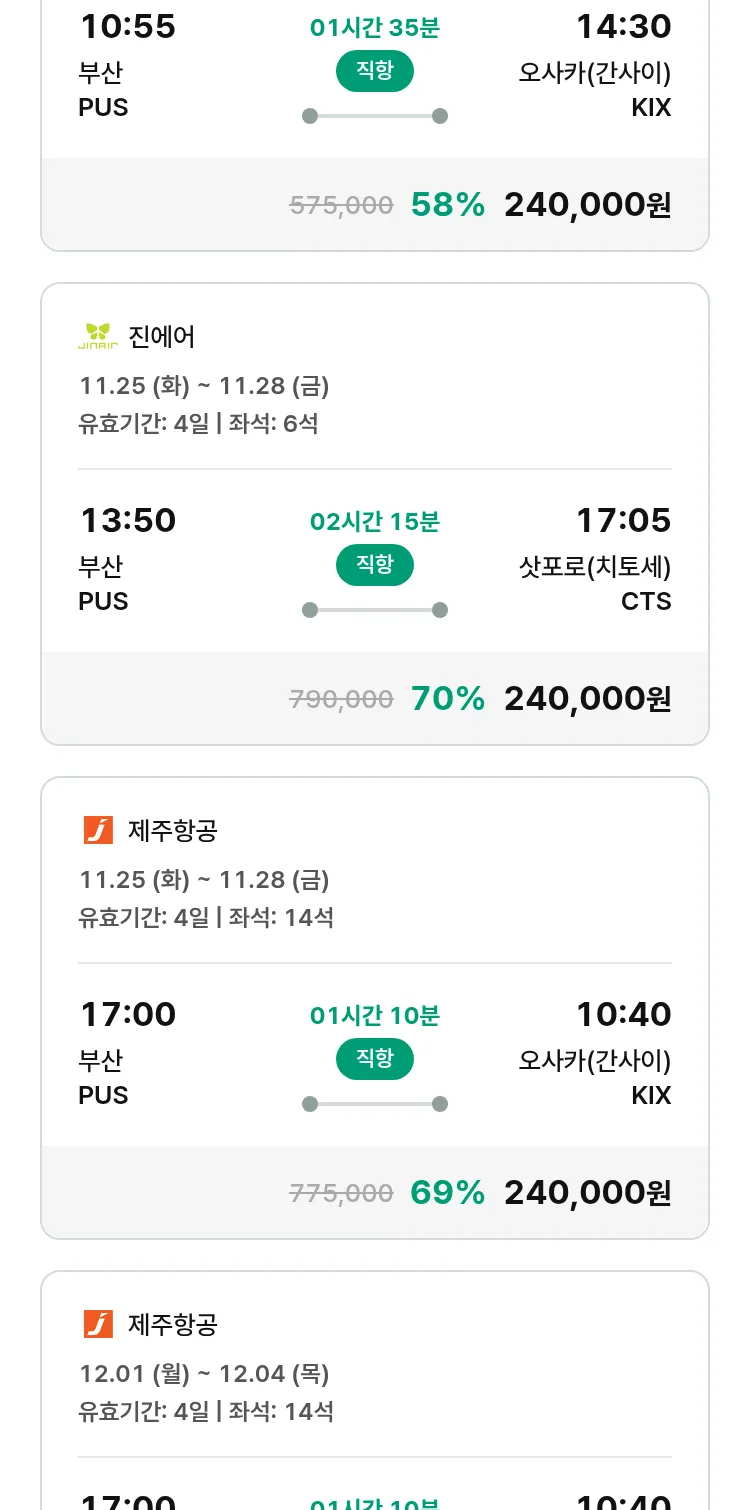Click the 13:50 departure time

(x=128, y=521)
